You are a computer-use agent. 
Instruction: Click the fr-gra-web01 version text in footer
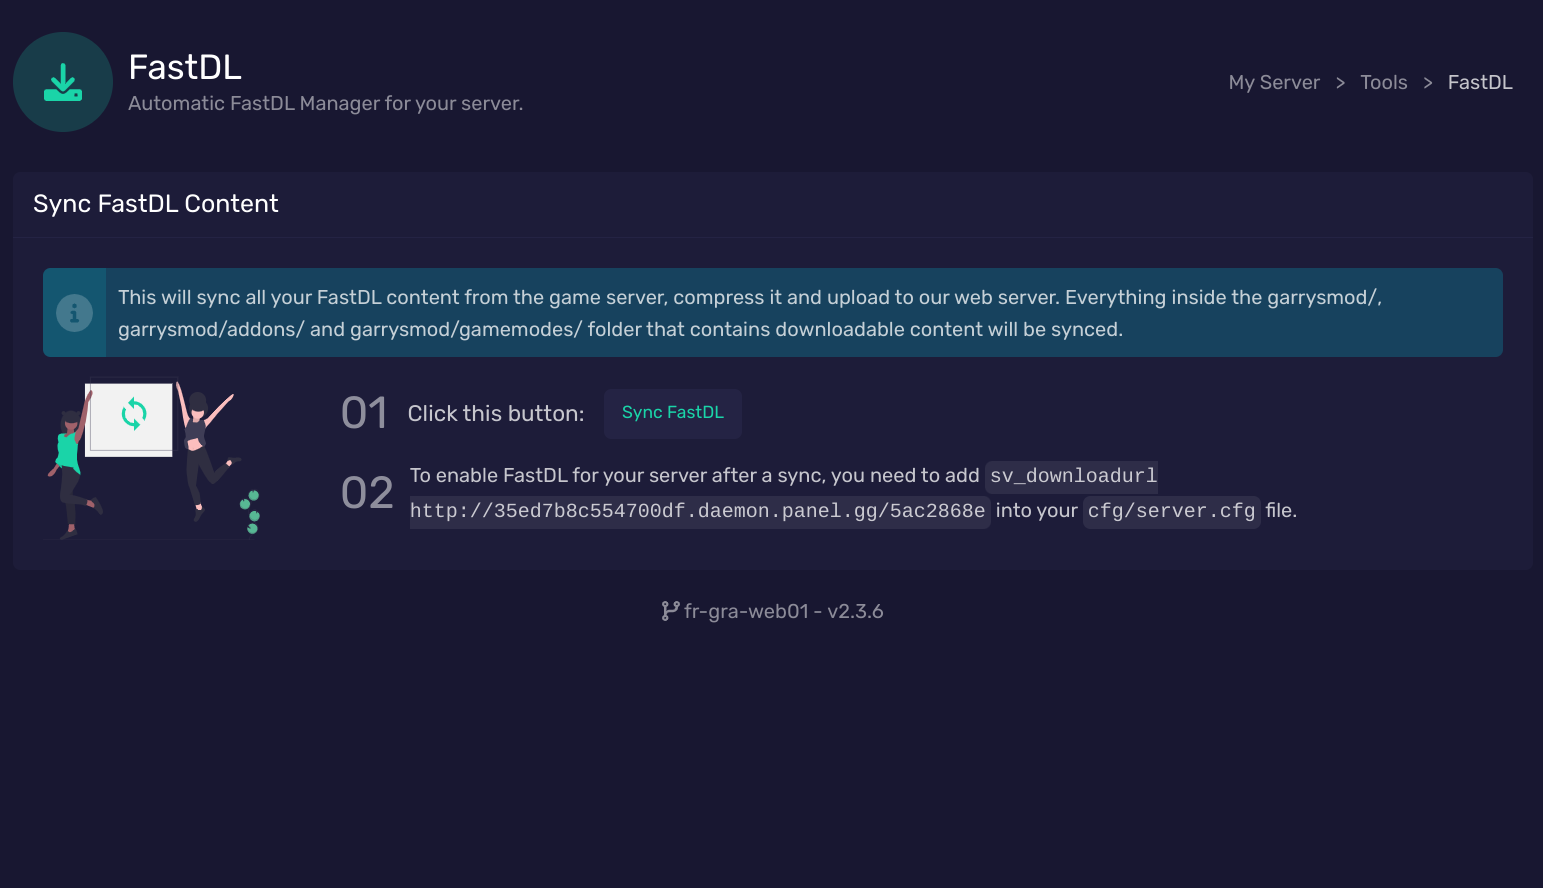pyautogui.click(x=783, y=611)
